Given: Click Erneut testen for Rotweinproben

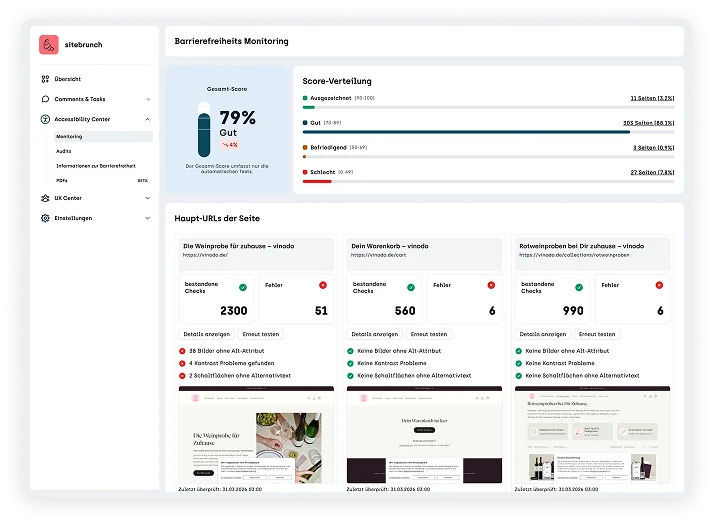Looking at the screenshot, I should (597, 334).
